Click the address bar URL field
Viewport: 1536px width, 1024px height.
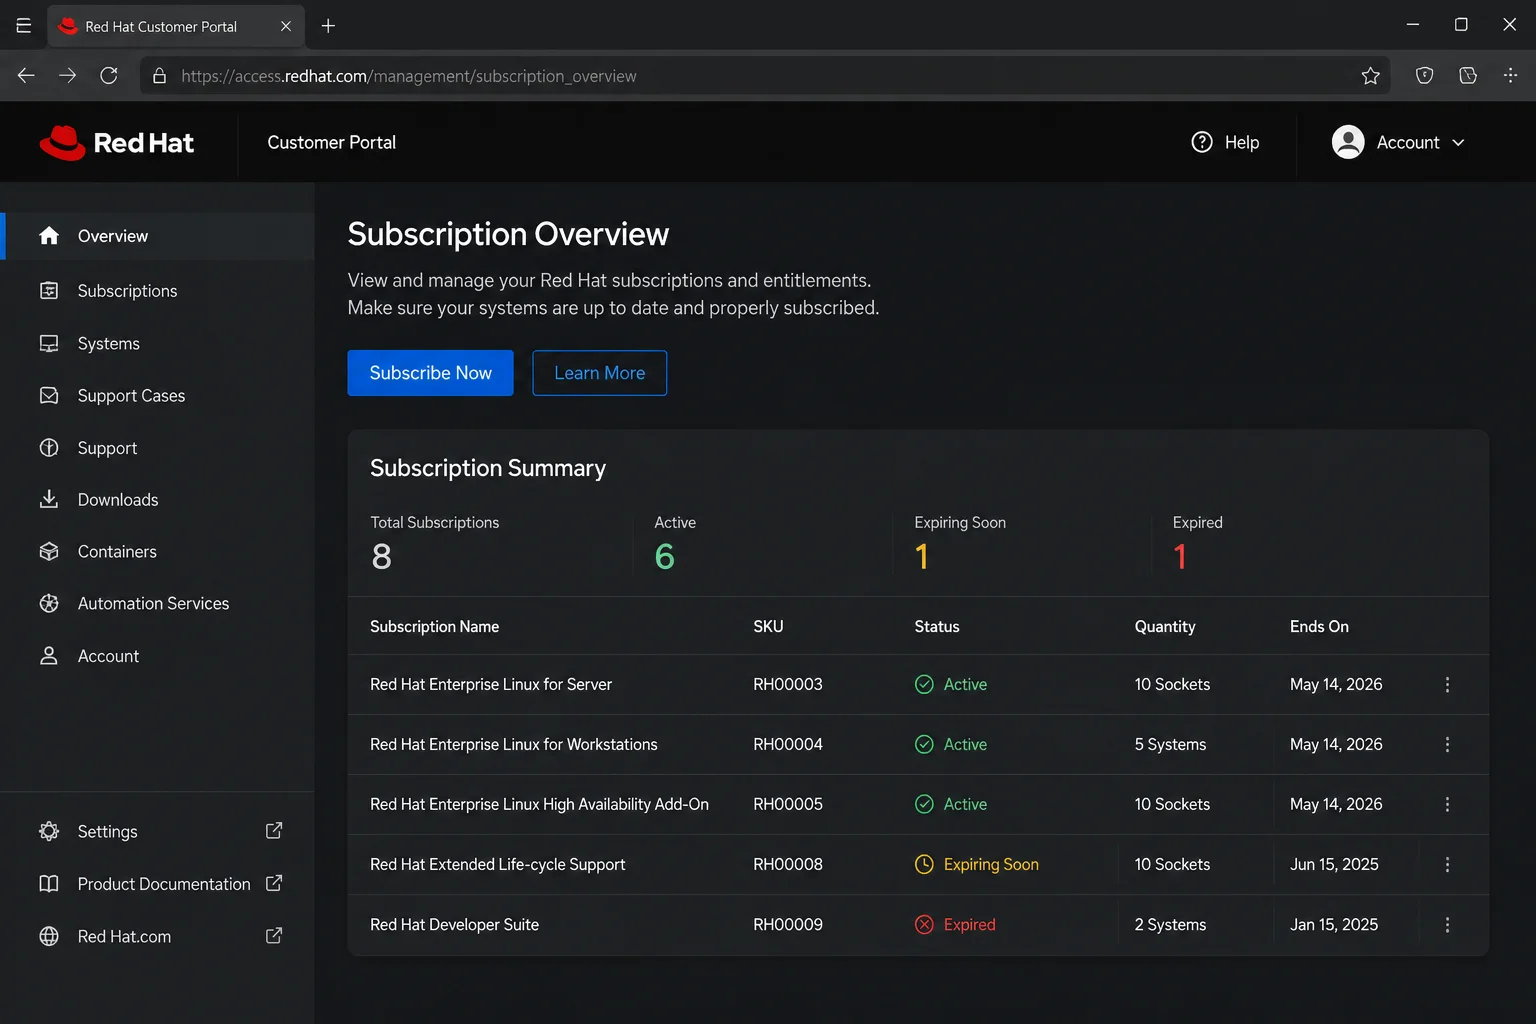tap(765, 76)
